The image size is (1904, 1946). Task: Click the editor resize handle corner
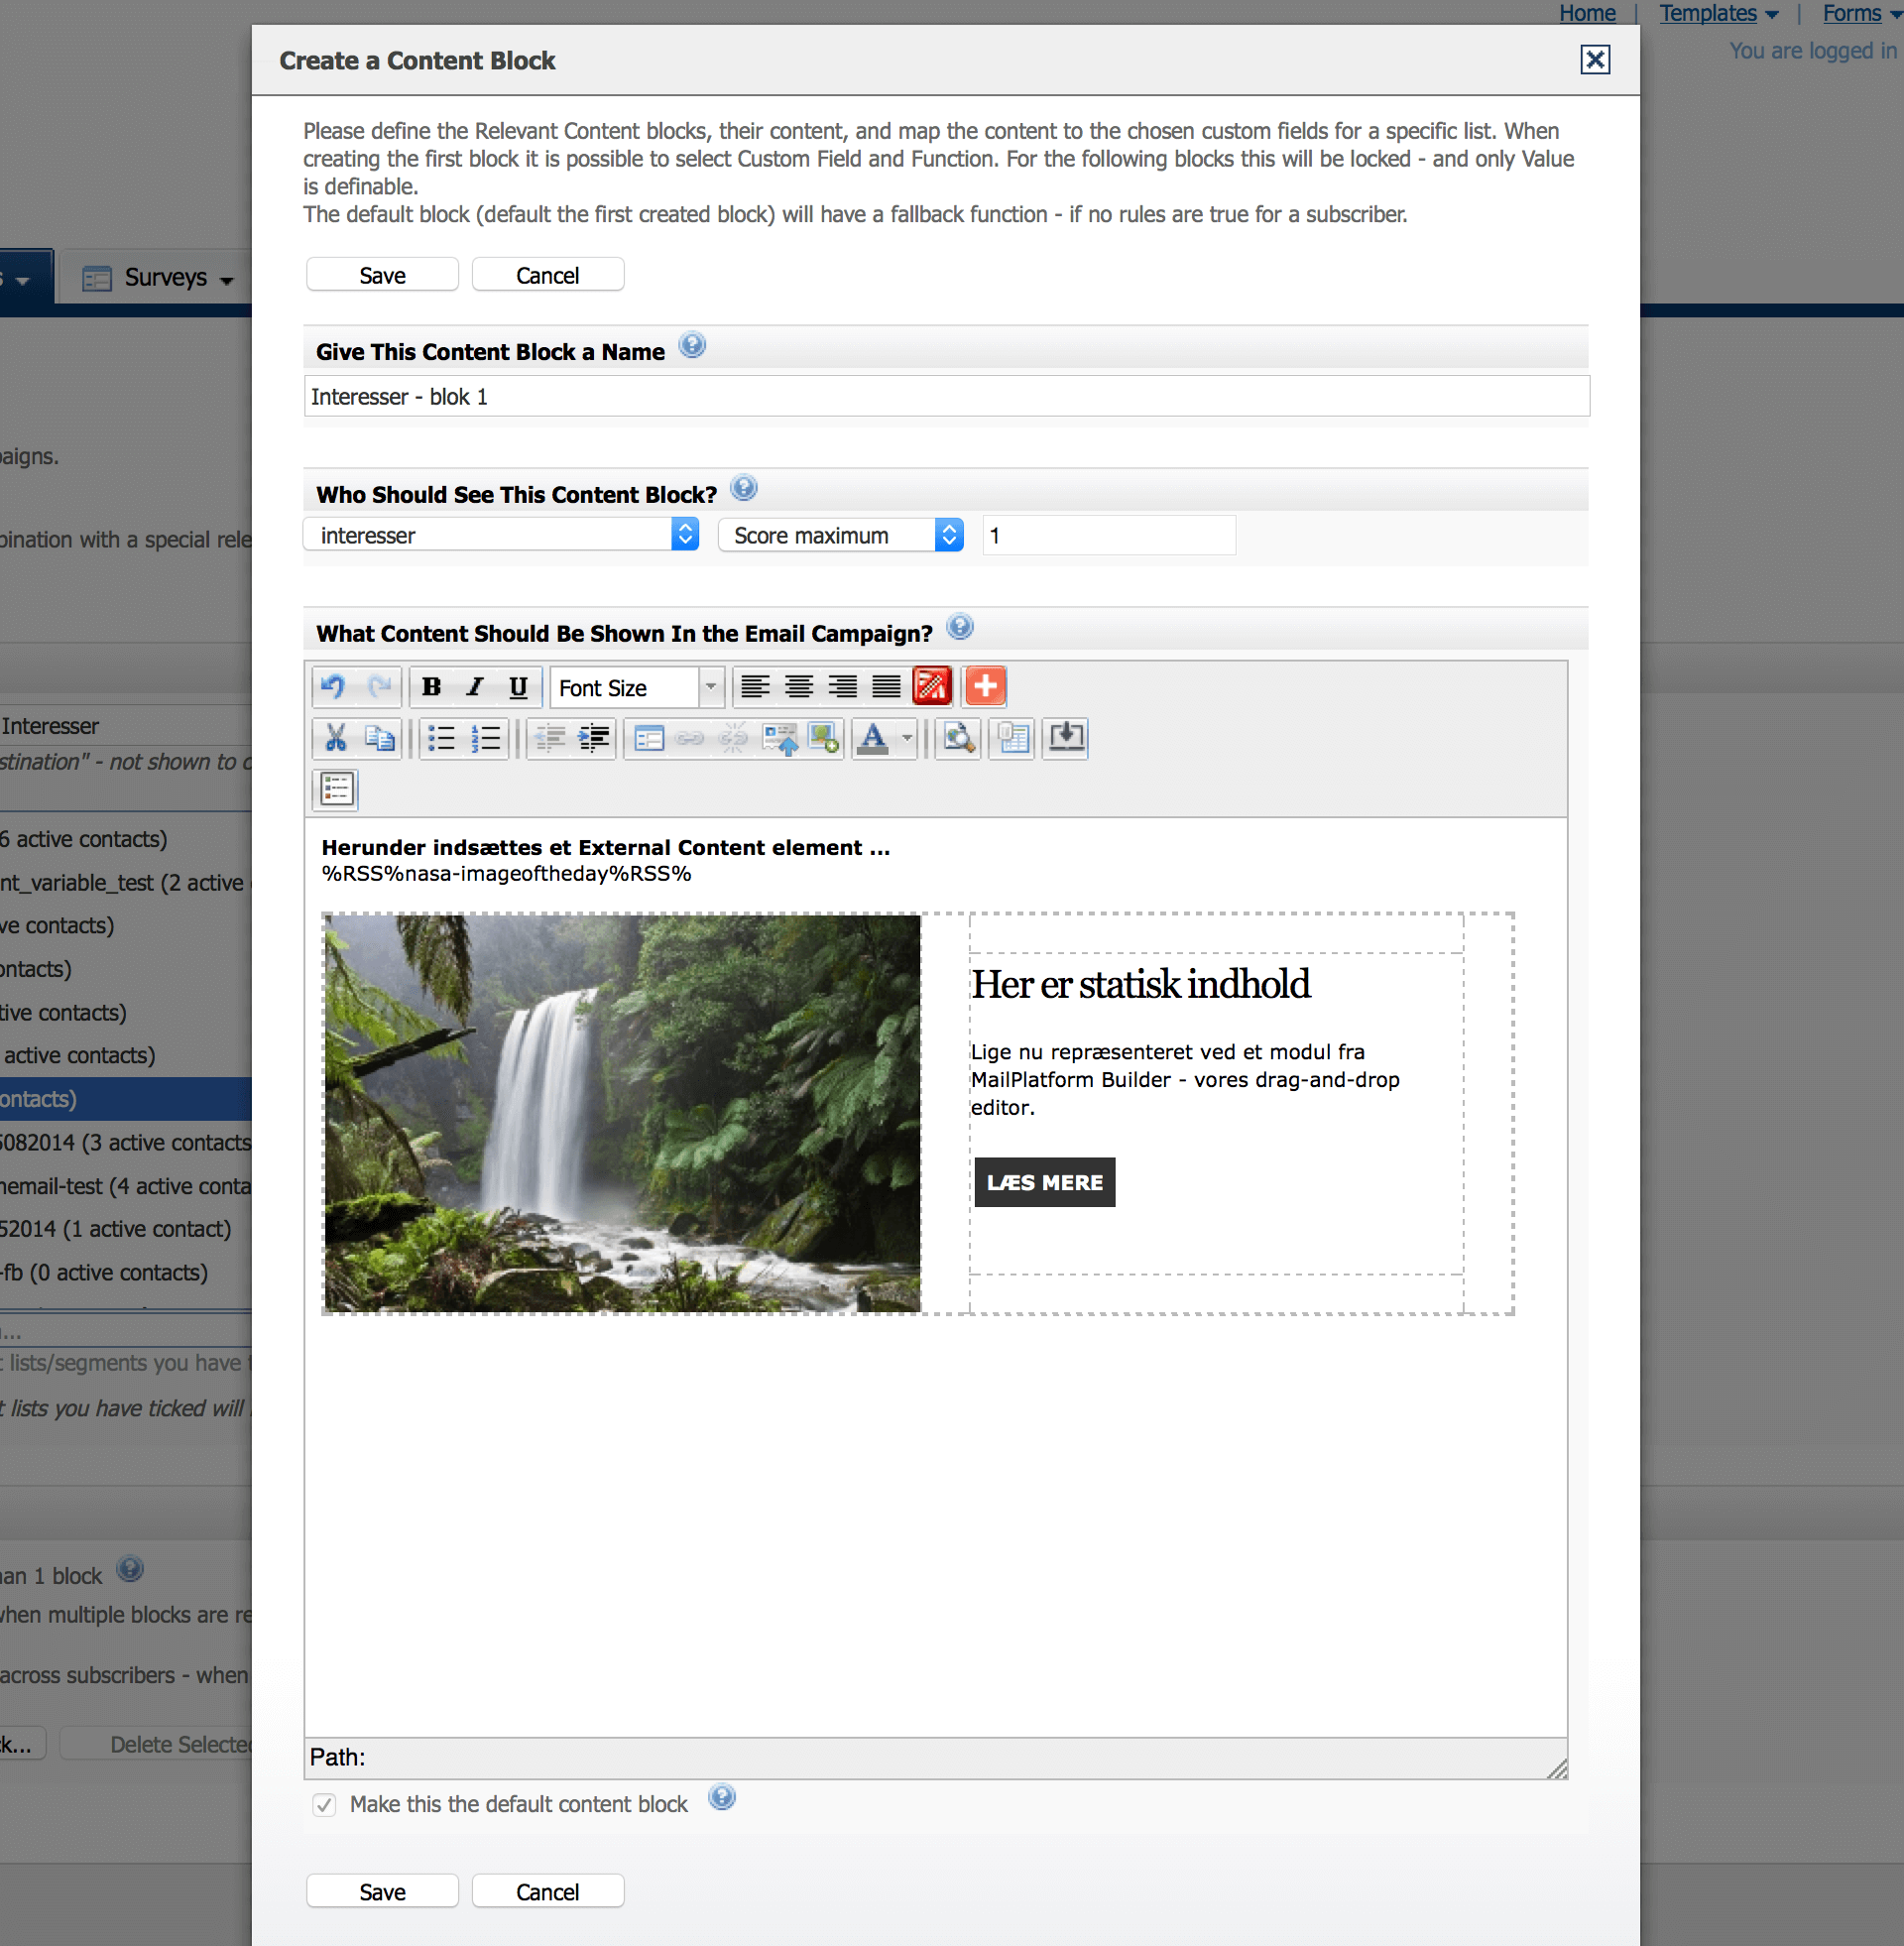[x=1556, y=1769]
